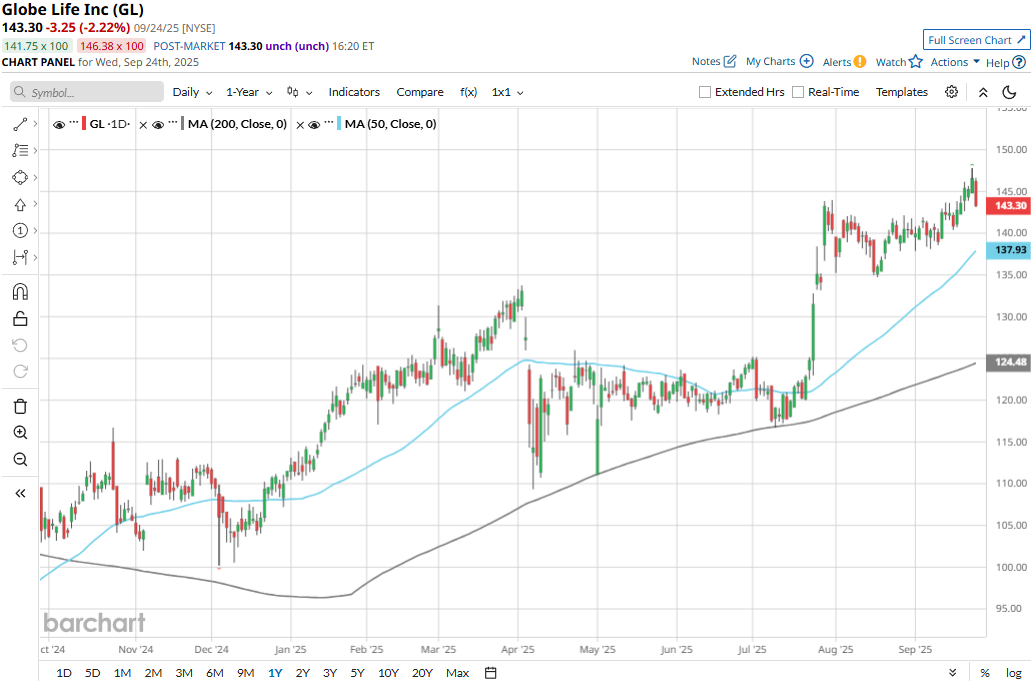Viewport: 1031px width, 681px height.
Task: Collapse the drawing tools sidebar
Action: point(20,494)
